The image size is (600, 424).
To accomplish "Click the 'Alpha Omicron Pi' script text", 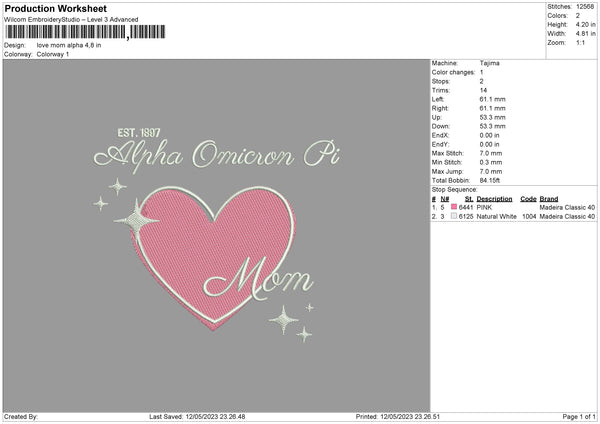I will [x=217, y=156].
